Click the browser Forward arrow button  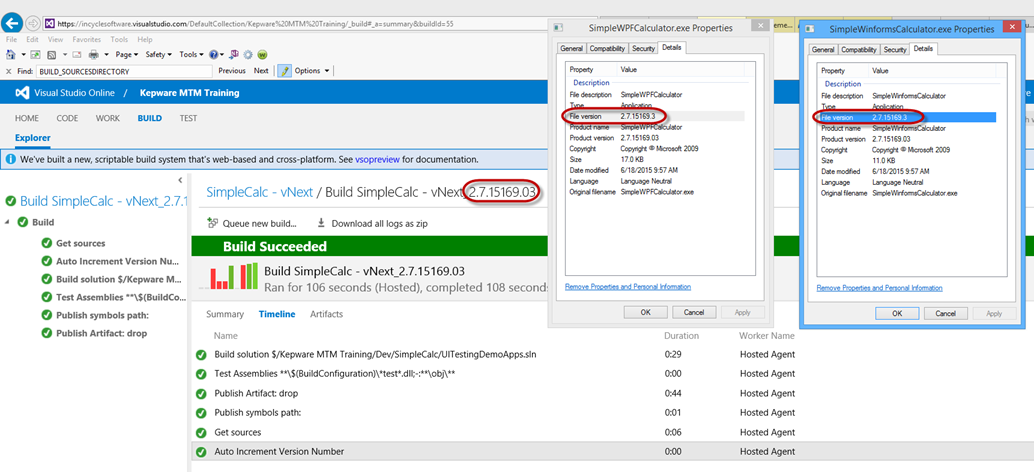tap(33, 23)
